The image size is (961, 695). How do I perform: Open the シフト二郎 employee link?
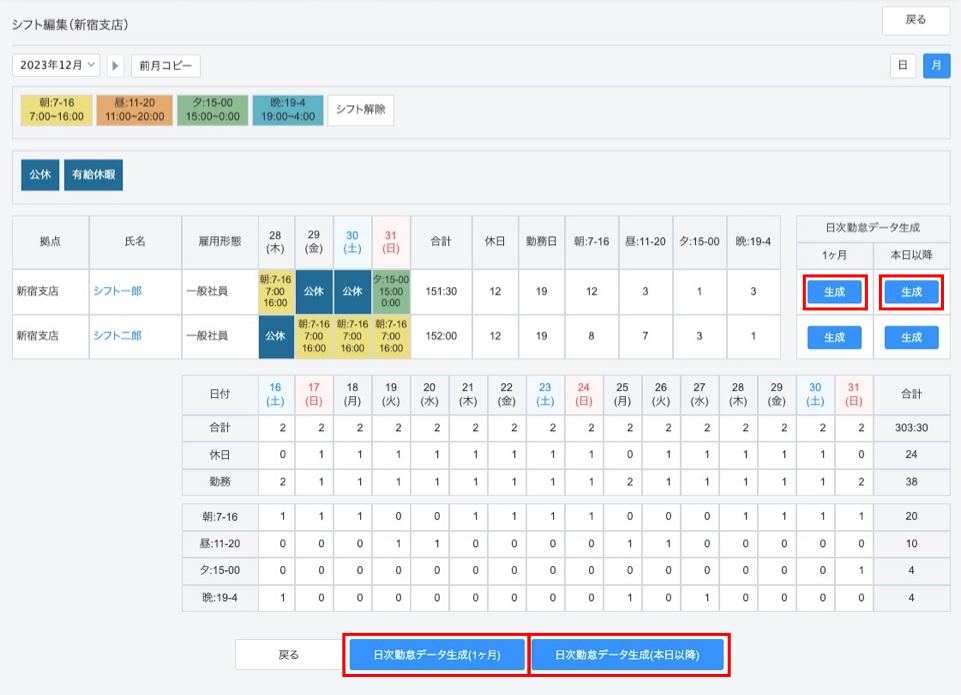point(117,337)
